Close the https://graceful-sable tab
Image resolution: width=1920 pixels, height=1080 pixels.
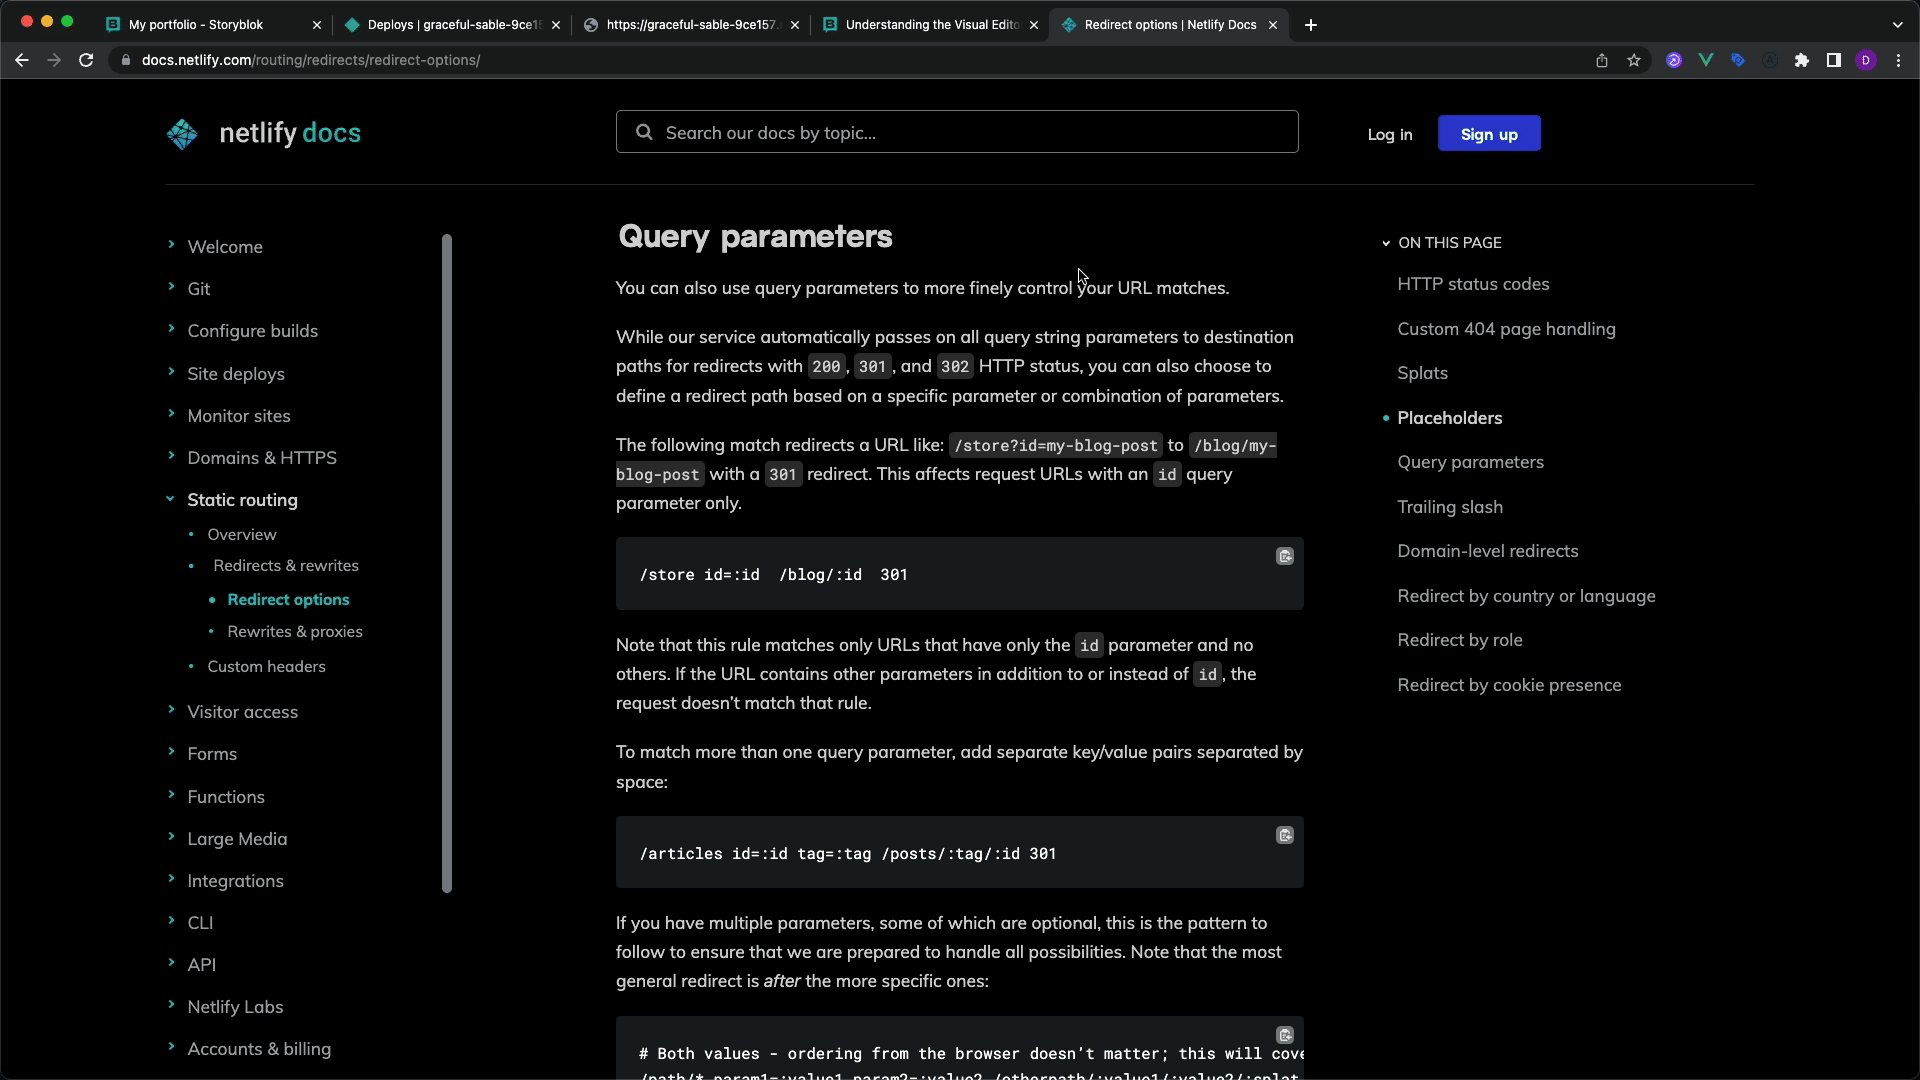tap(795, 25)
